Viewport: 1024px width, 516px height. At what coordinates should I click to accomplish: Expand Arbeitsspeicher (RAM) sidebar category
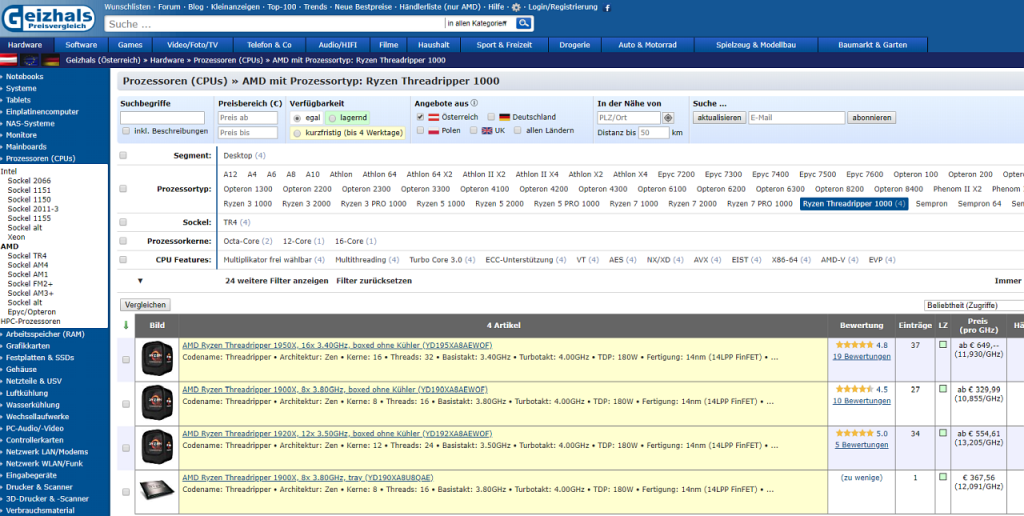coord(45,334)
